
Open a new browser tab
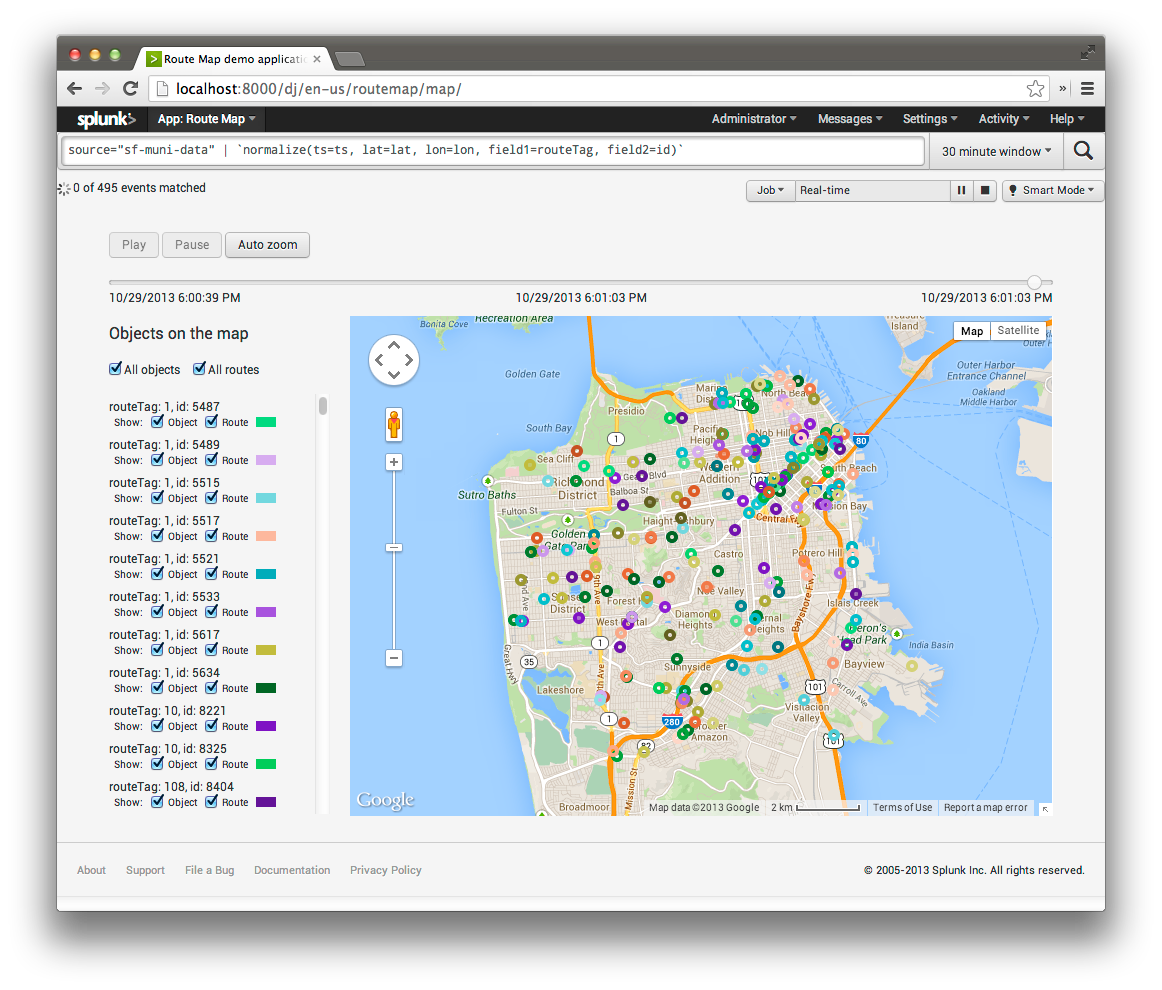coord(350,59)
